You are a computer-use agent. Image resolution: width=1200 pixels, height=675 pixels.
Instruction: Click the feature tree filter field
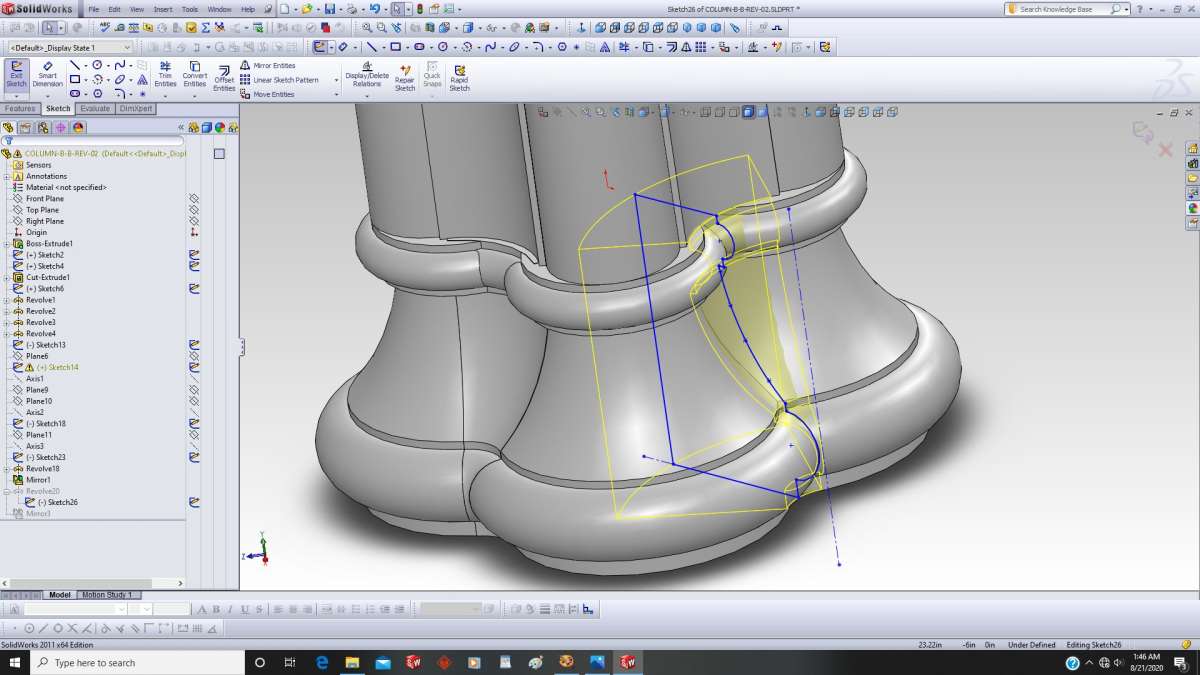click(x=93, y=141)
